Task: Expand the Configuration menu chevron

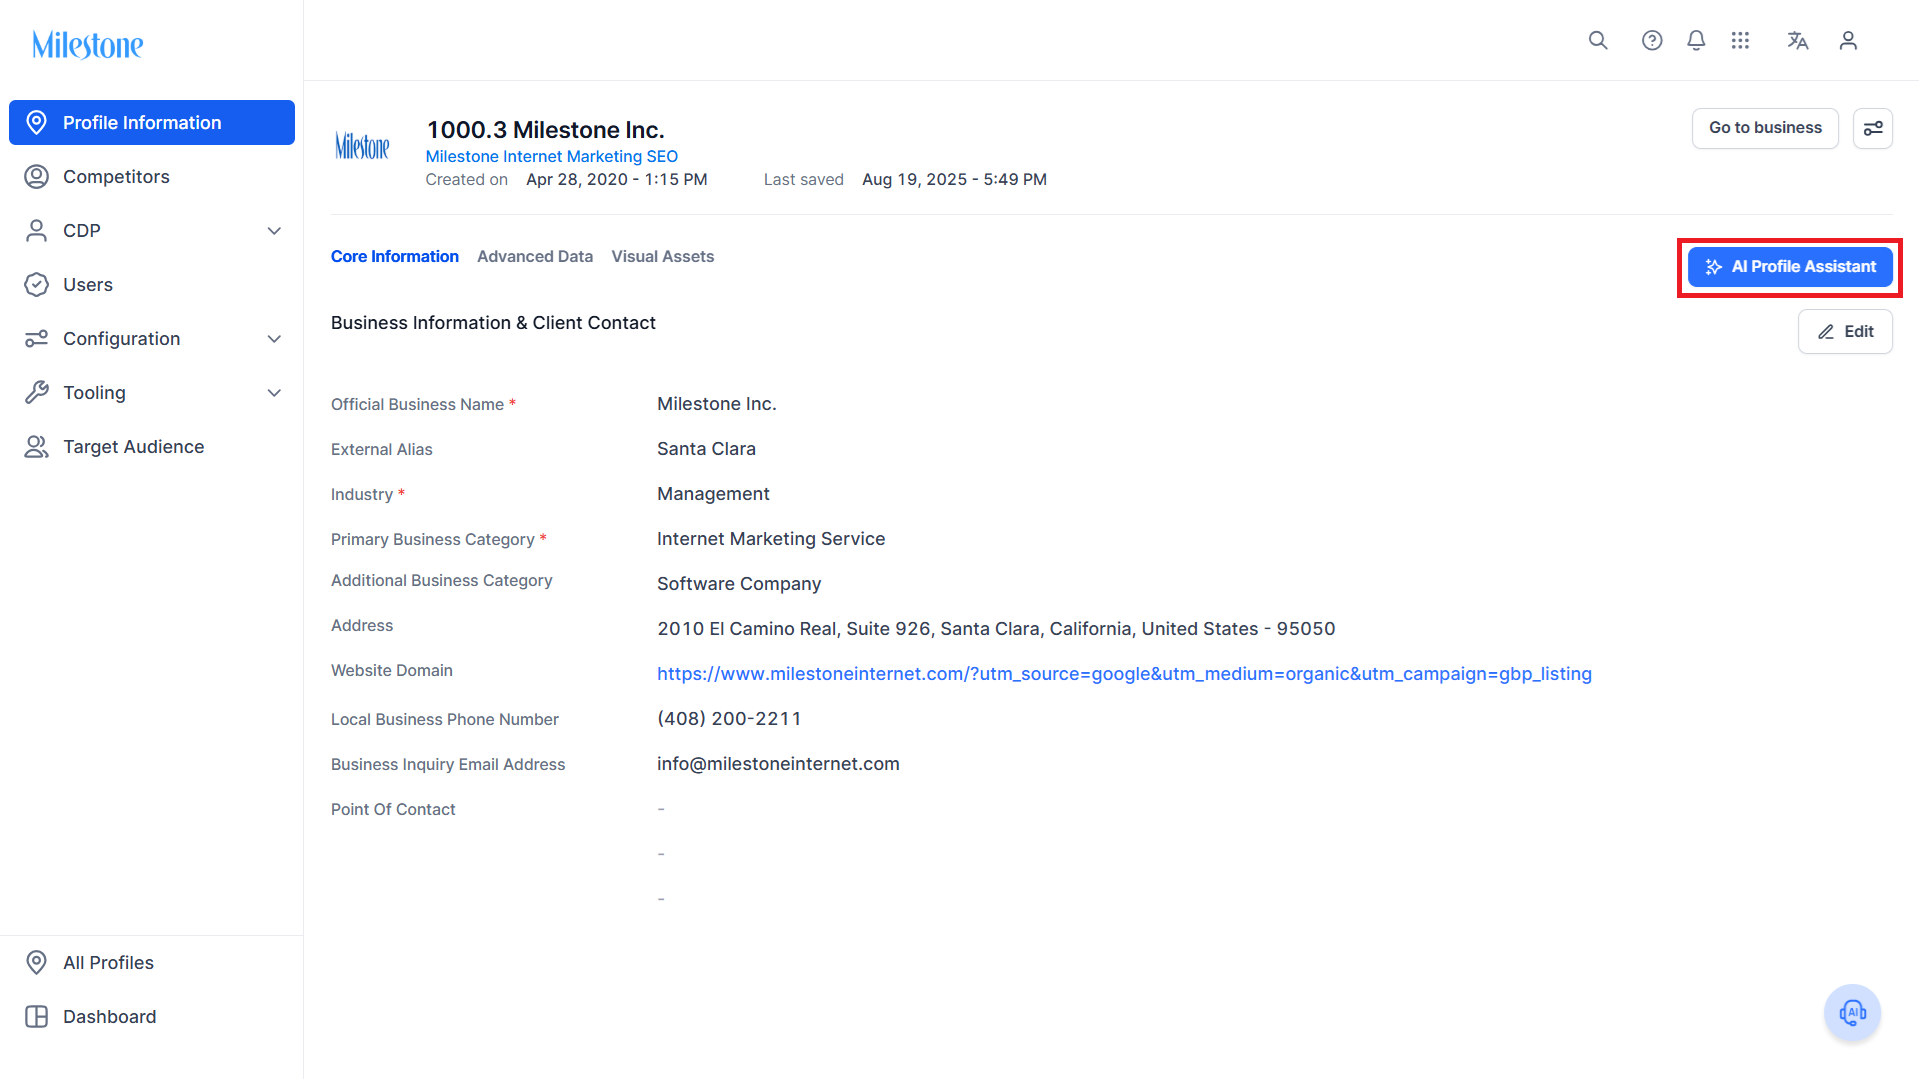Action: pos(274,339)
